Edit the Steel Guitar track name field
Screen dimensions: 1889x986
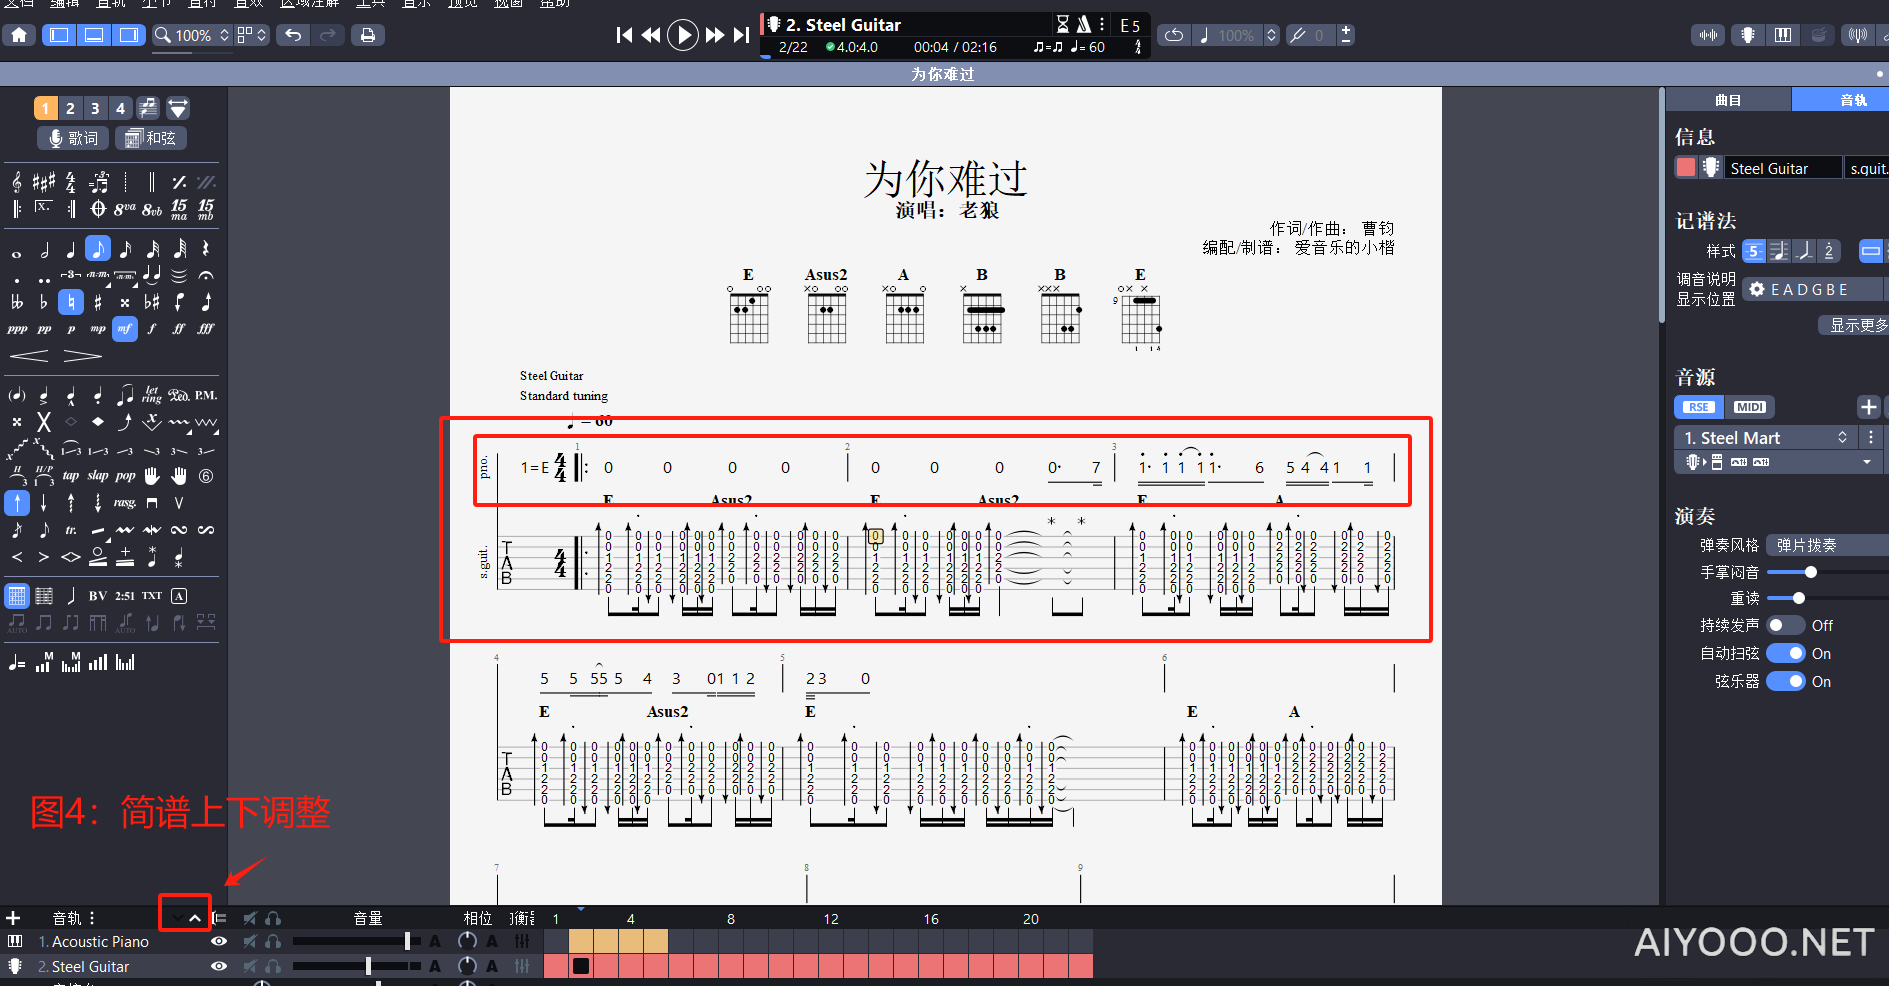[1783, 168]
